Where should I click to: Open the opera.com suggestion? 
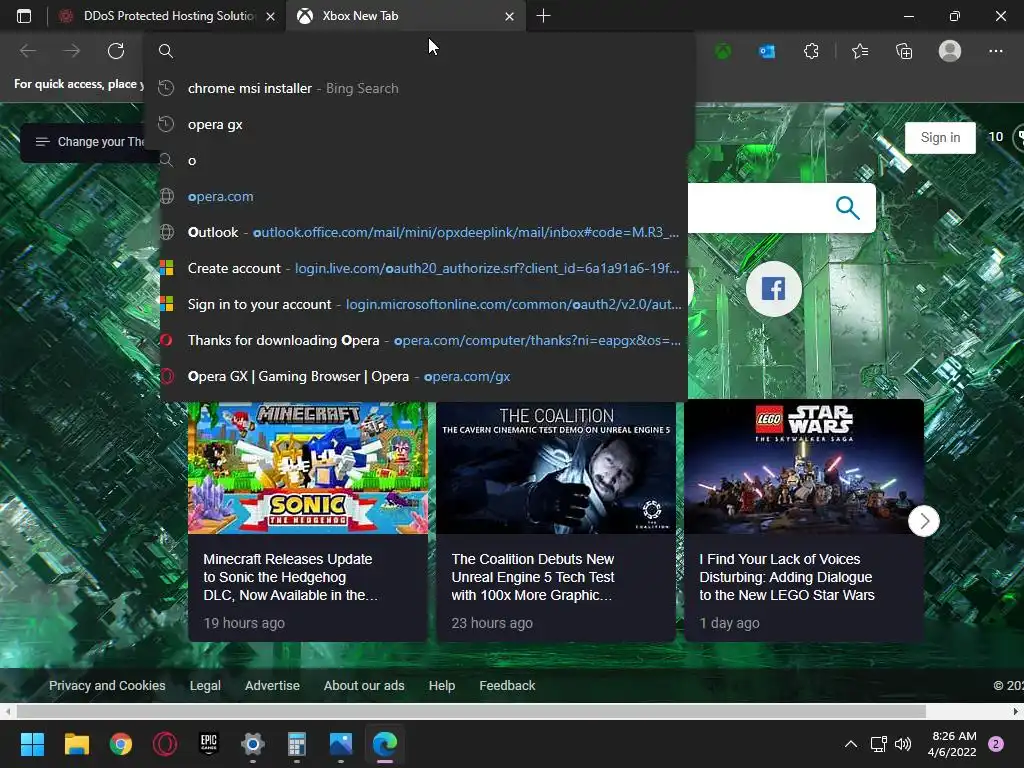tap(423, 196)
